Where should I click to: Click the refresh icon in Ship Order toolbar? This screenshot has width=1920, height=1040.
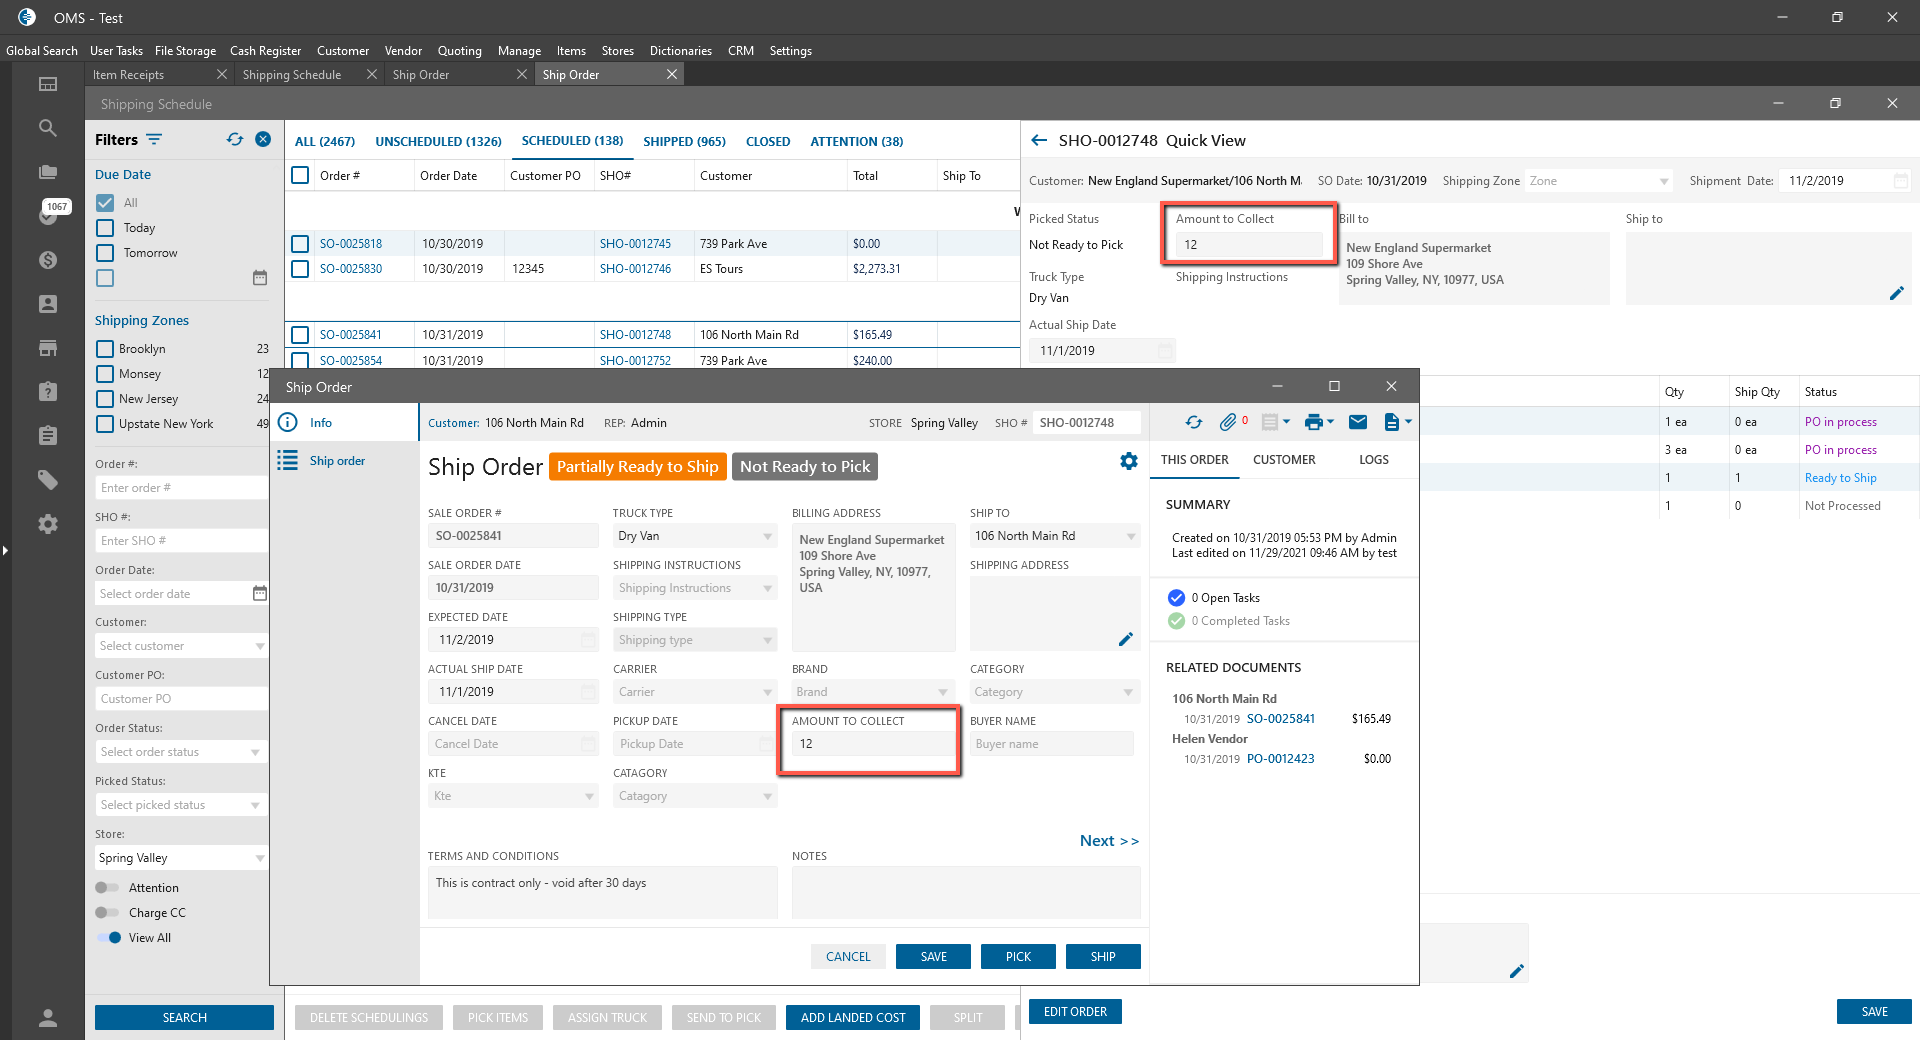pyautogui.click(x=1194, y=422)
